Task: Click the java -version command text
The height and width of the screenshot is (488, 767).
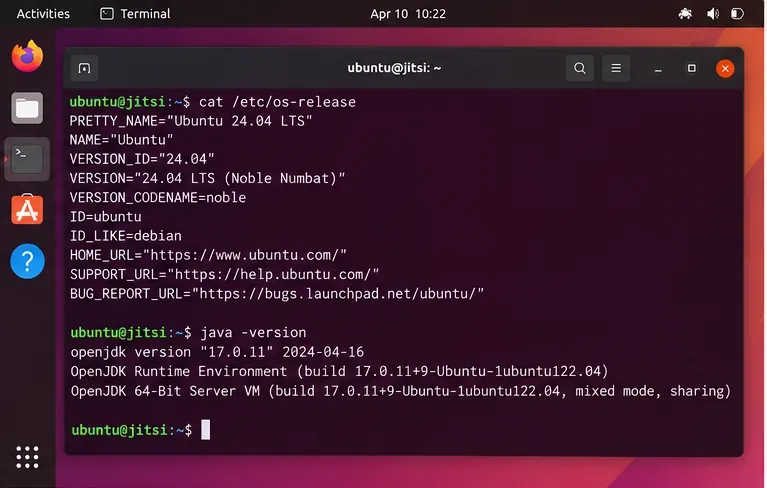Action: point(253,333)
